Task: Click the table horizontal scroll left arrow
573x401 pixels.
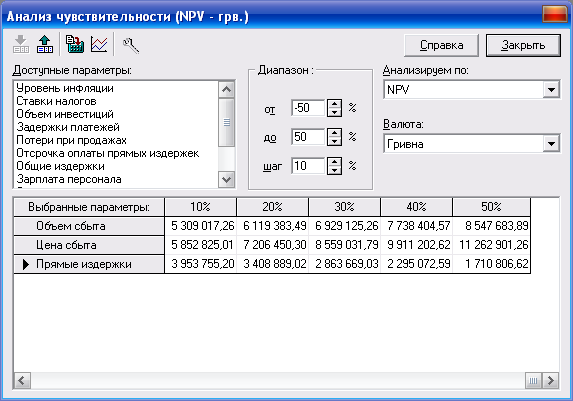Action: click(x=22, y=381)
